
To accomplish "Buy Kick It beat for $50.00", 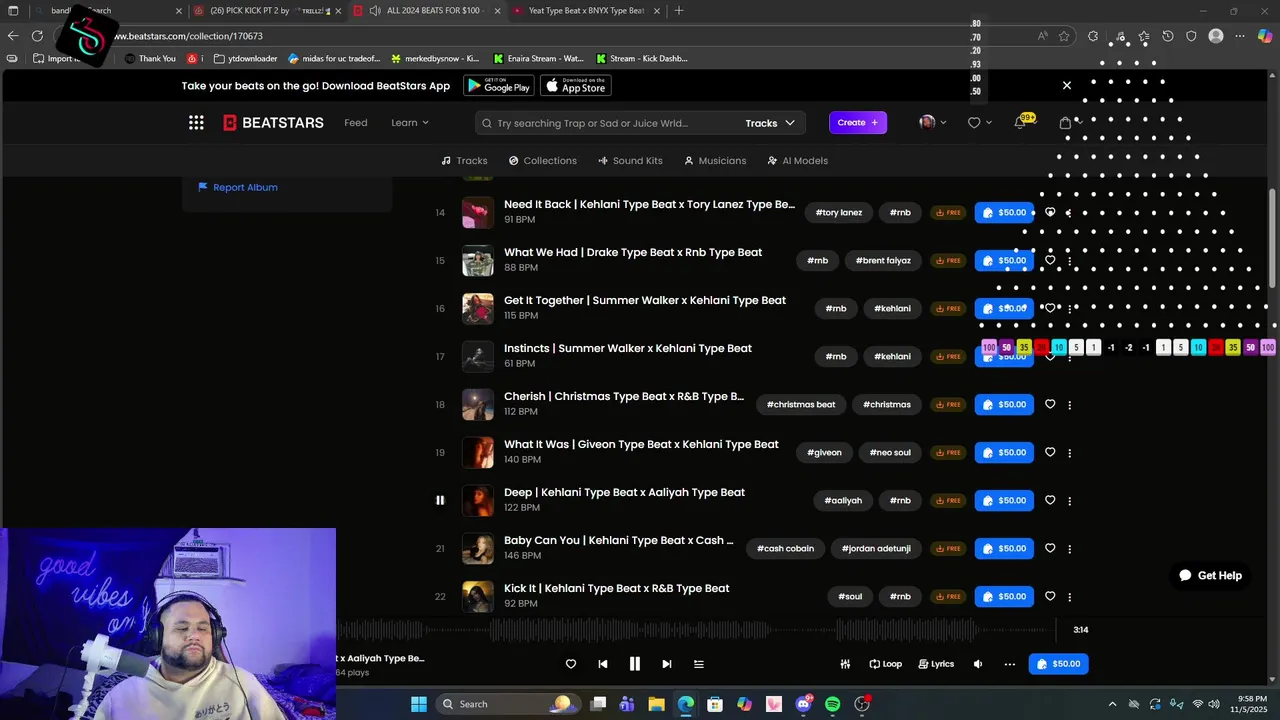I will [1004, 597].
